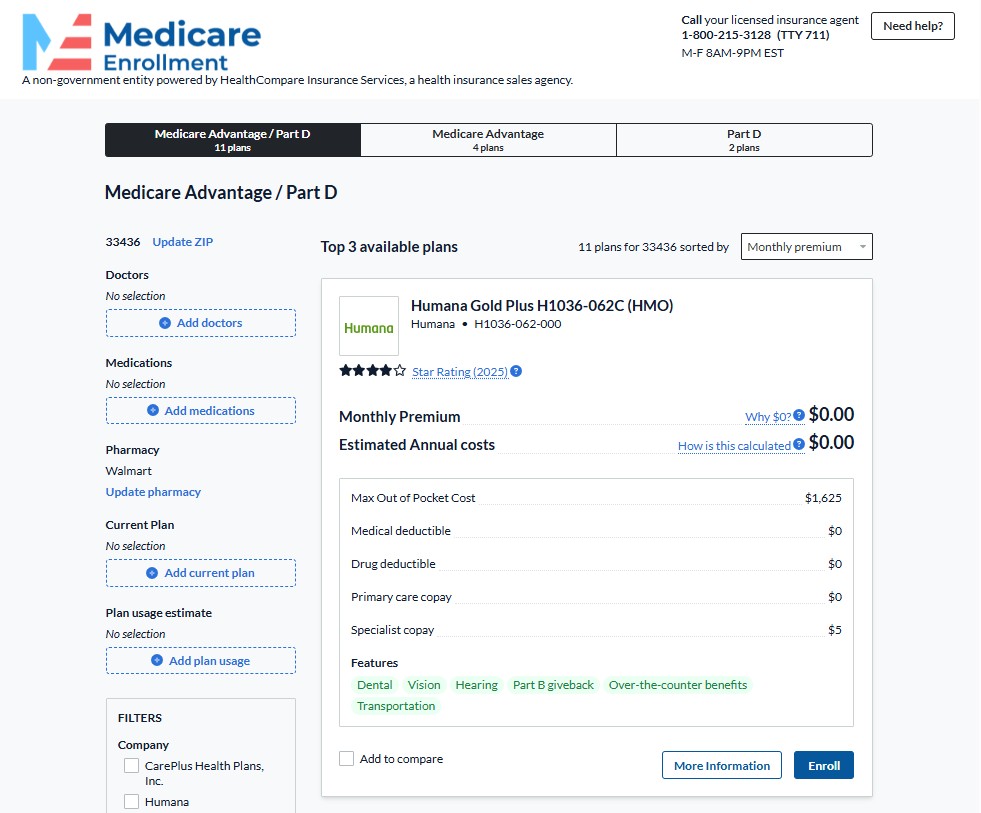Image resolution: width=981 pixels, height=813 pixels.
Task: Open More Information for the Humana plan
Action: (721, 766)
